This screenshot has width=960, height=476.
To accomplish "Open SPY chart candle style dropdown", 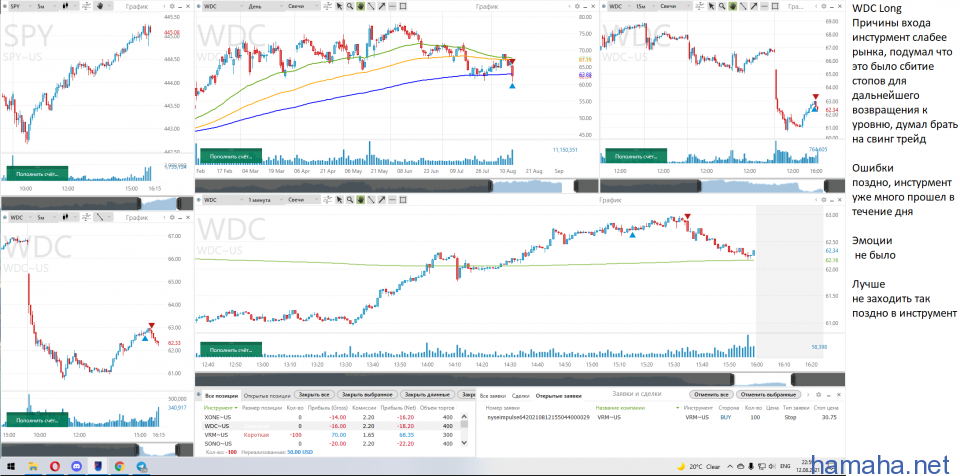I will [x=69, y=6].
